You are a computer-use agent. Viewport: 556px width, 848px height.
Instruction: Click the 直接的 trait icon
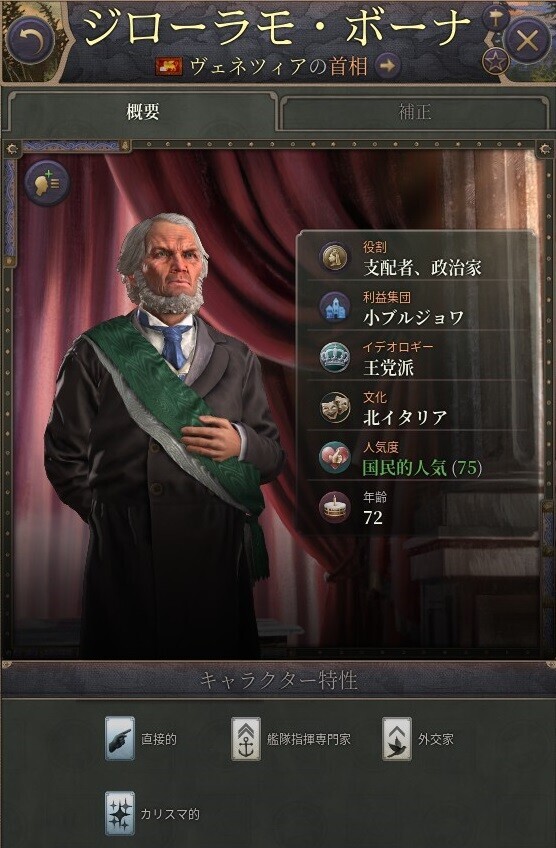[x=120, y=739]
